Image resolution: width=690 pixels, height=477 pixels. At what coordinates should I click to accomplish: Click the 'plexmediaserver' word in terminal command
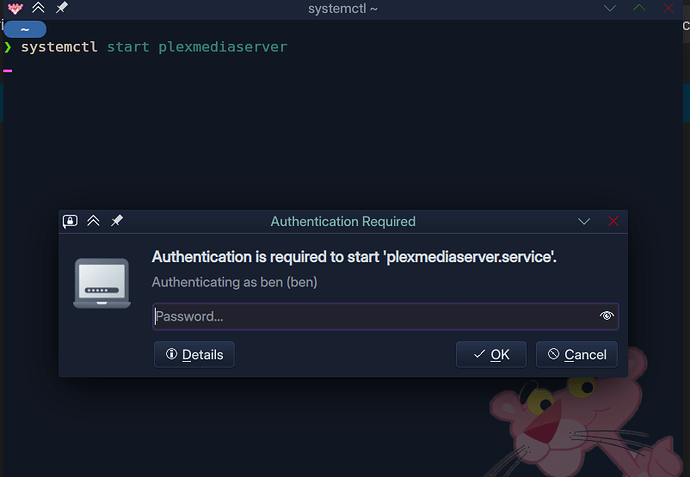click(223, 47)
